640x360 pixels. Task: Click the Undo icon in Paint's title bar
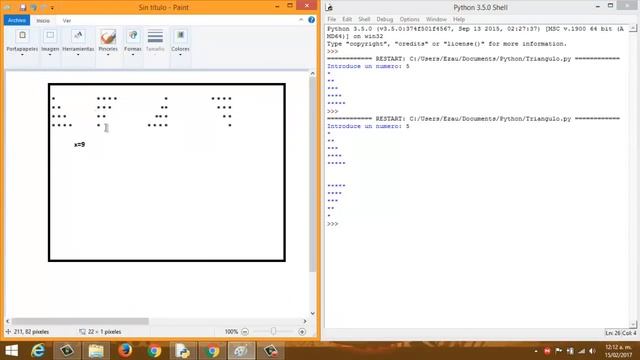[x=33, y=7]
